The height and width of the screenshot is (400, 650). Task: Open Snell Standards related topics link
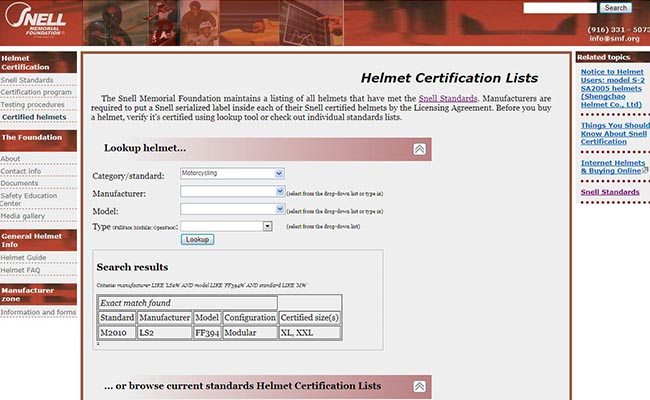[x=610, y=192]
